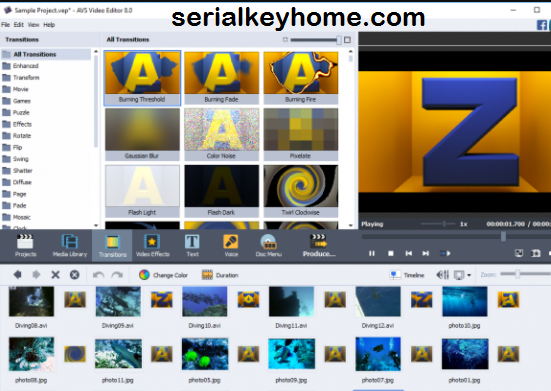Click the undo arrow button
This screenshot has width=551, height=391.
pos(98,275)
